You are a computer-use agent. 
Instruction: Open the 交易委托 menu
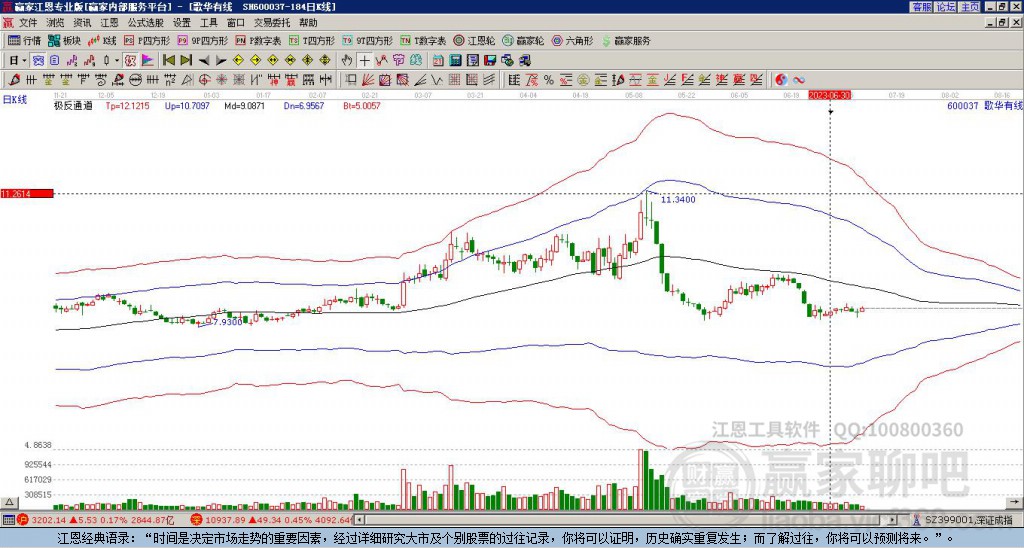click(x=272, y=23)
